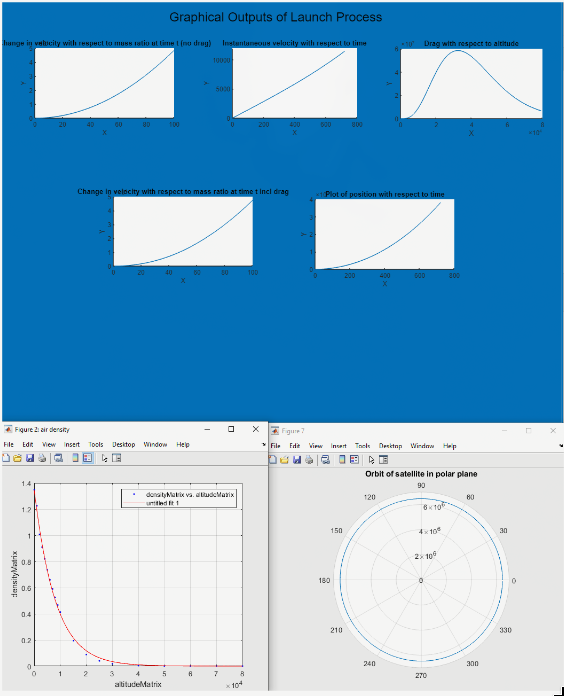
Task: Select 'Drag with respect to altitude' plot
Action: [x=471, y=84]
